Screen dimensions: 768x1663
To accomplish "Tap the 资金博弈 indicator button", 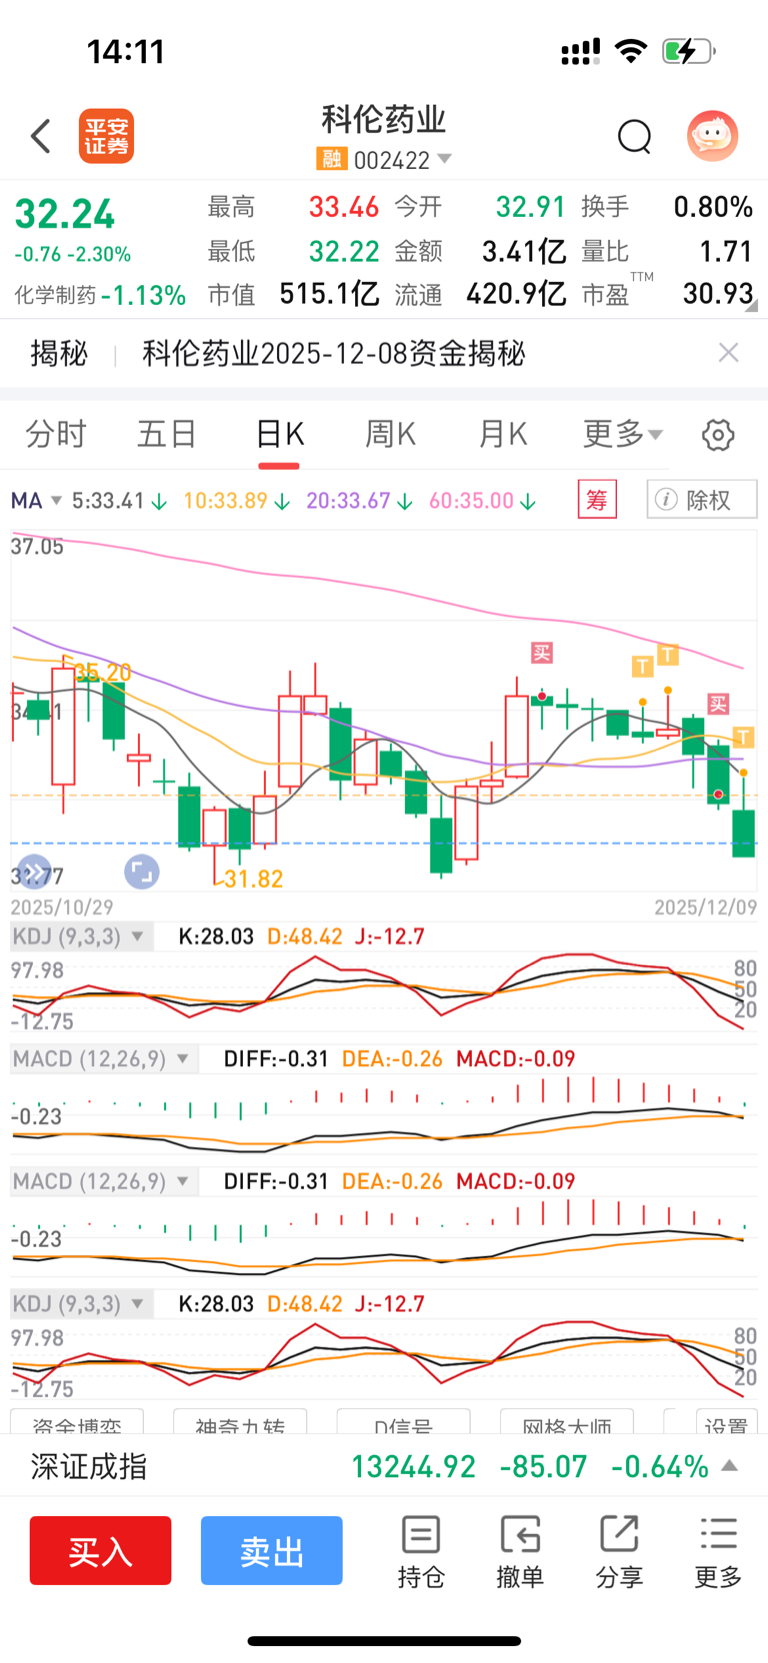I will (x=76, y=1421).
